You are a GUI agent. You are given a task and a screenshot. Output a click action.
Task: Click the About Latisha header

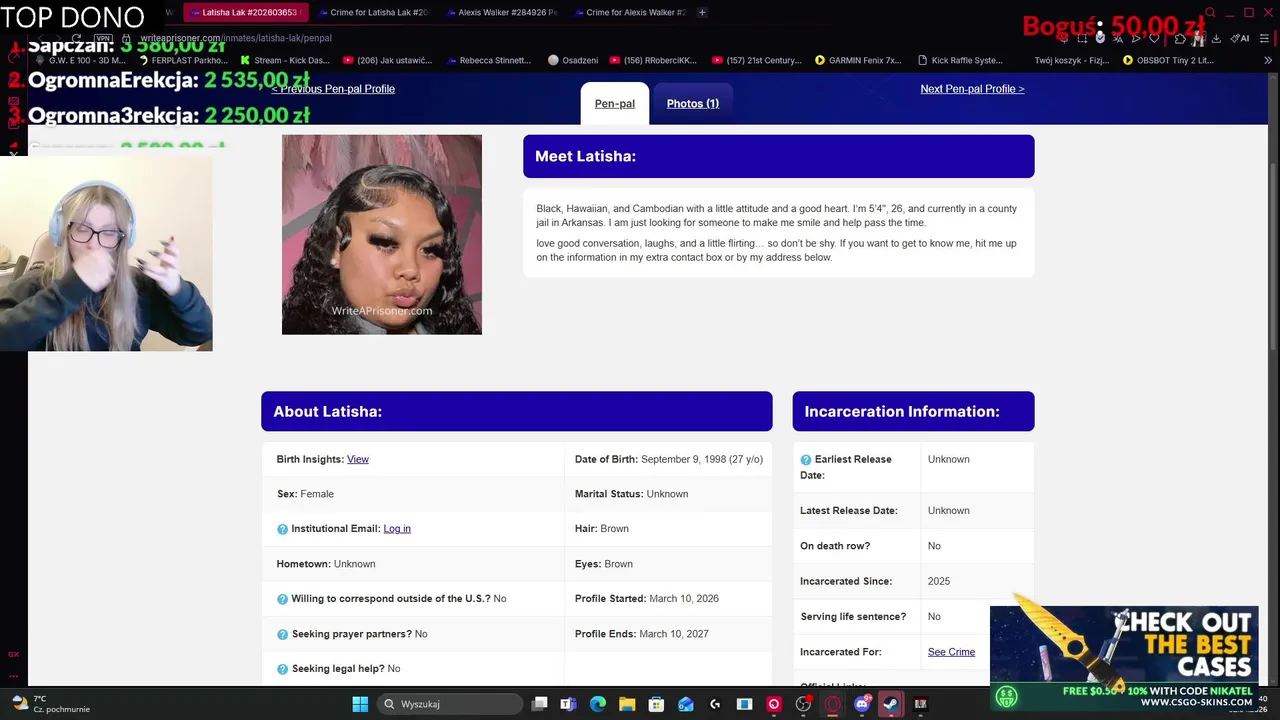(516, 411)
